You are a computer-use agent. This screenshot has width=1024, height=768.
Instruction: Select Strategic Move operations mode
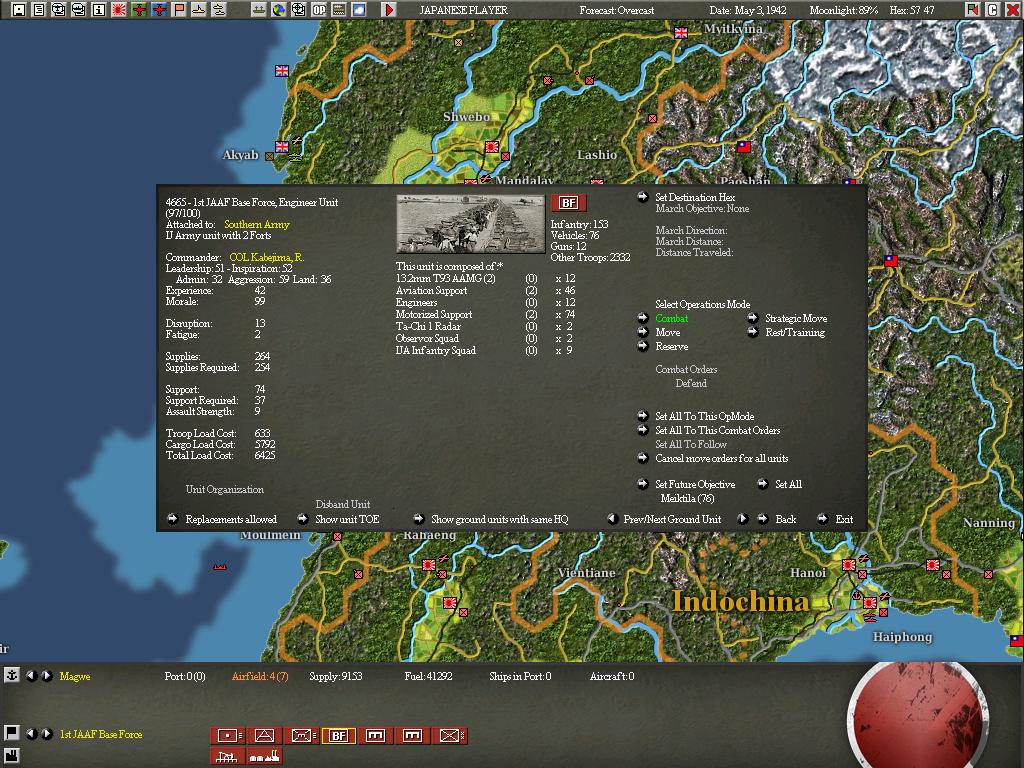click(x=795, y=318)
